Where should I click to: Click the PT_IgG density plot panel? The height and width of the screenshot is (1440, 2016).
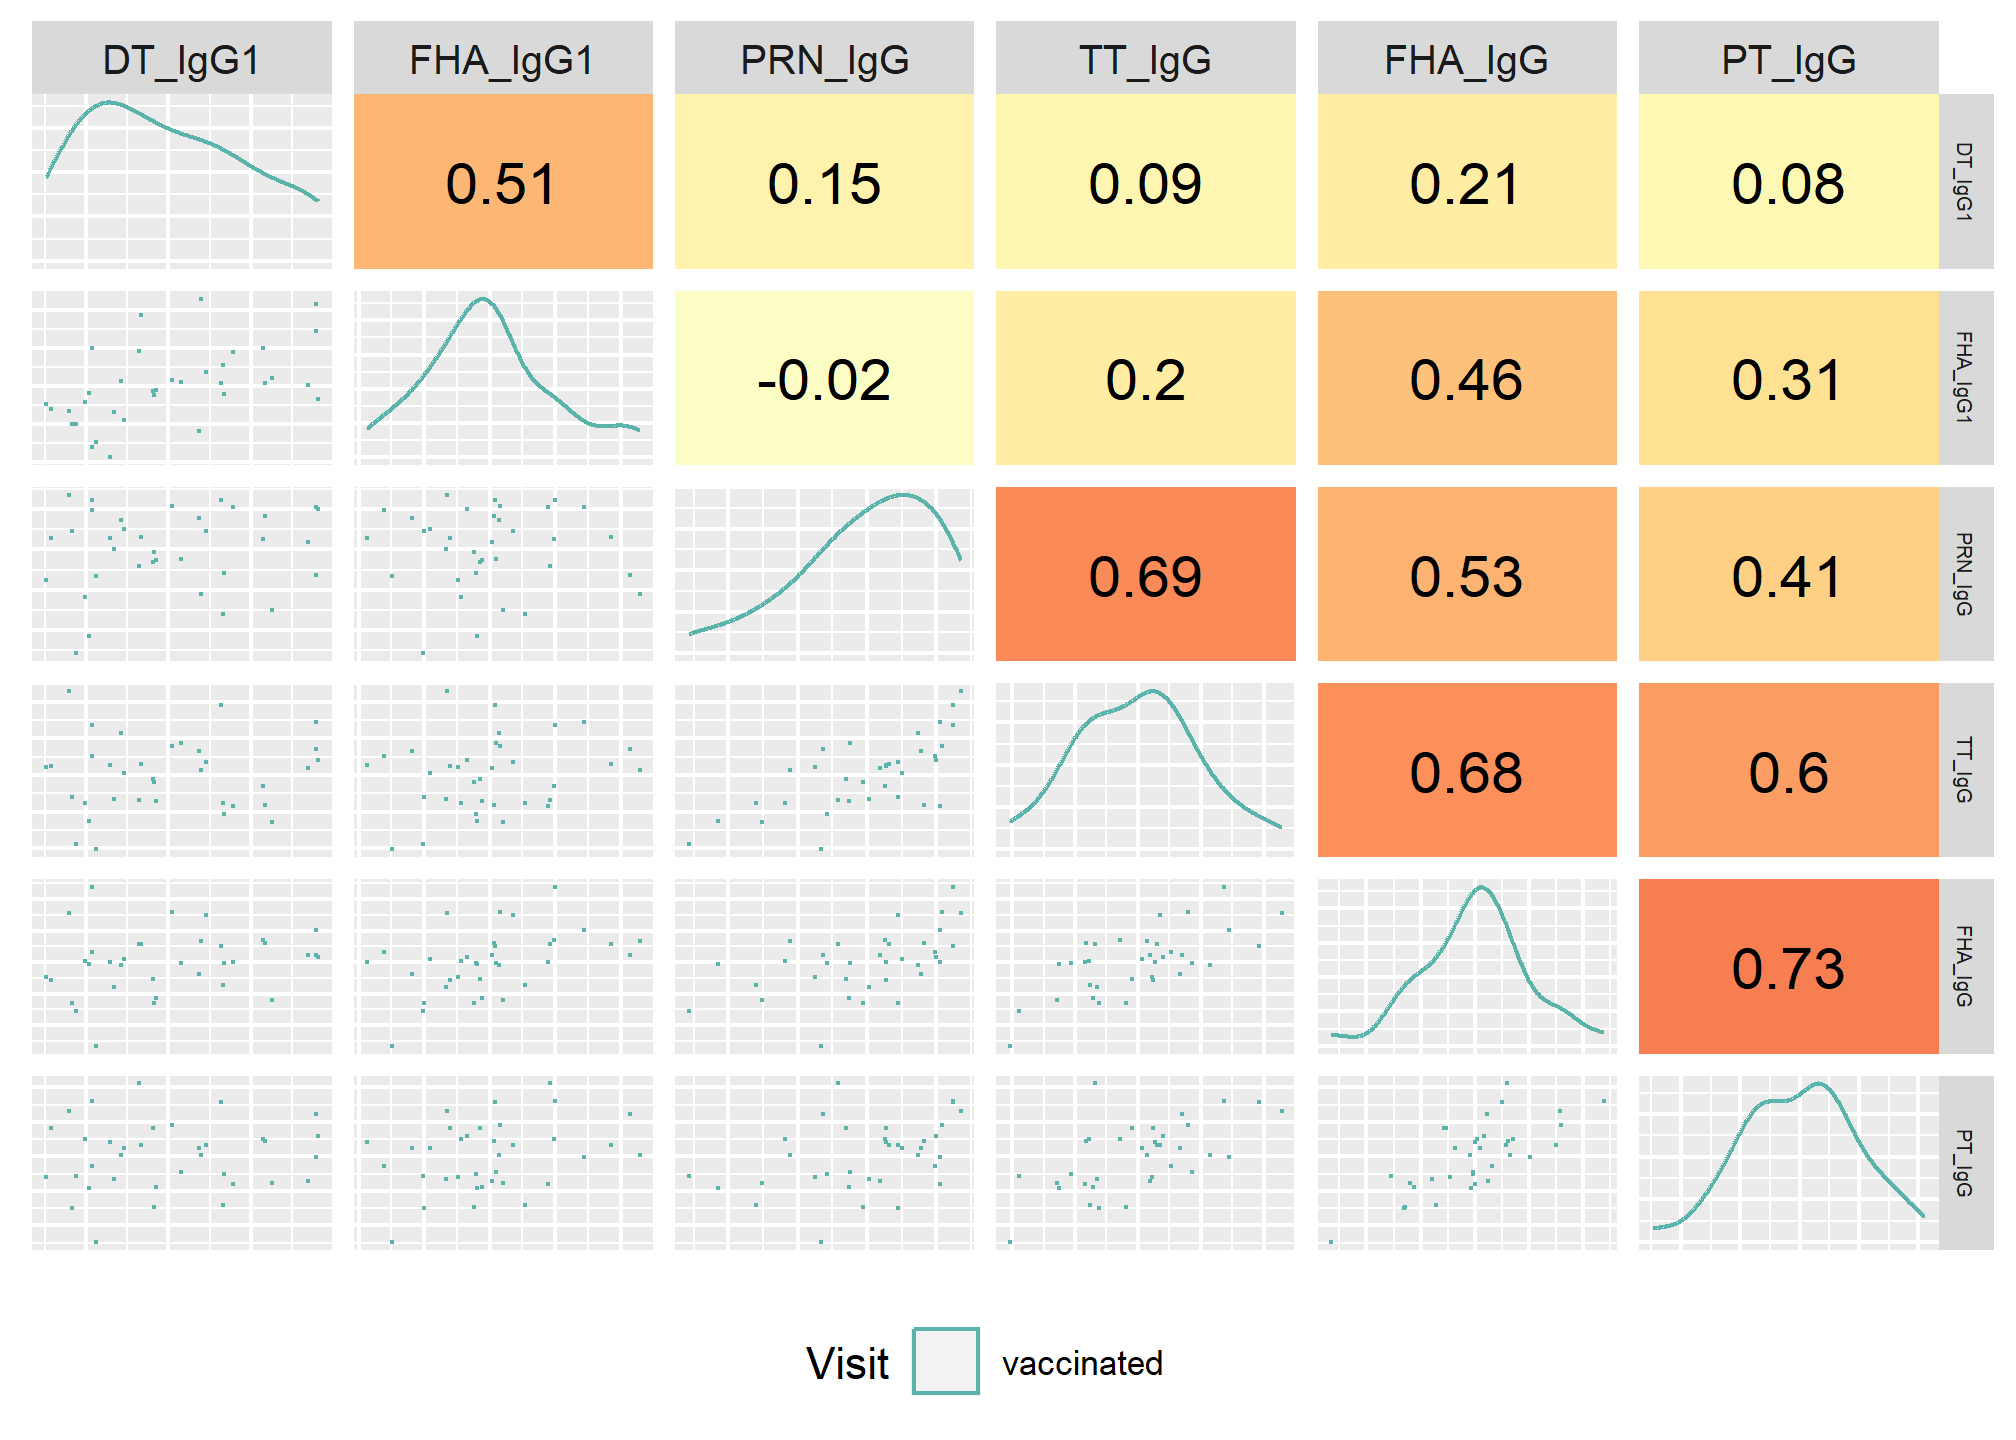coord(1788,1163)
